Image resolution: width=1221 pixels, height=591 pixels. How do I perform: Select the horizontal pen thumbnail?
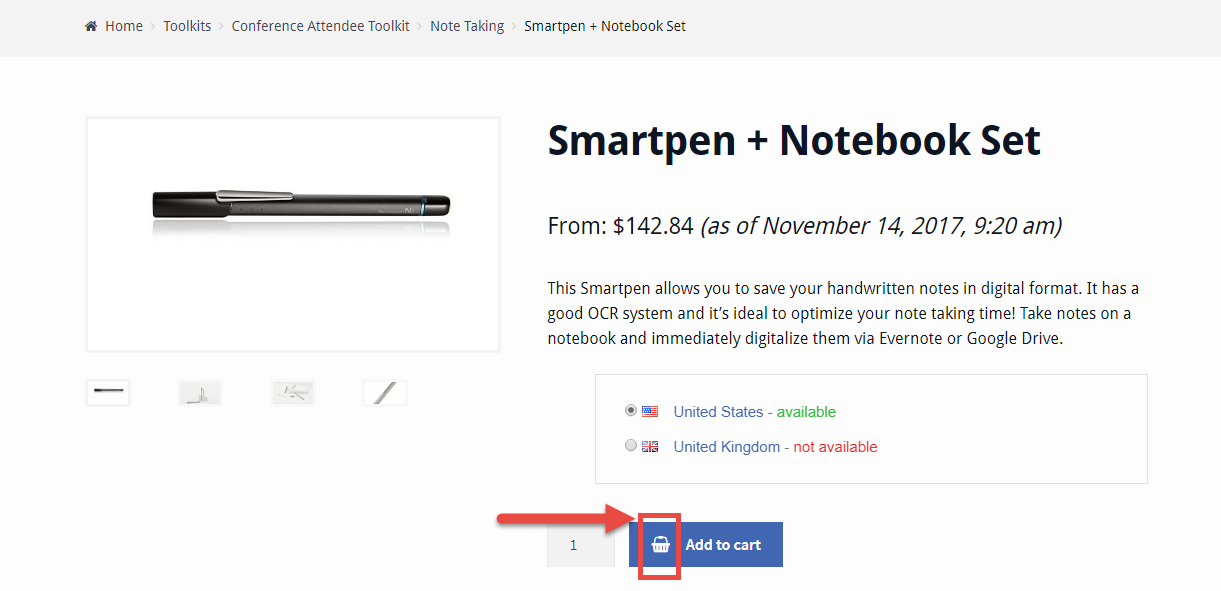[107, 391]
